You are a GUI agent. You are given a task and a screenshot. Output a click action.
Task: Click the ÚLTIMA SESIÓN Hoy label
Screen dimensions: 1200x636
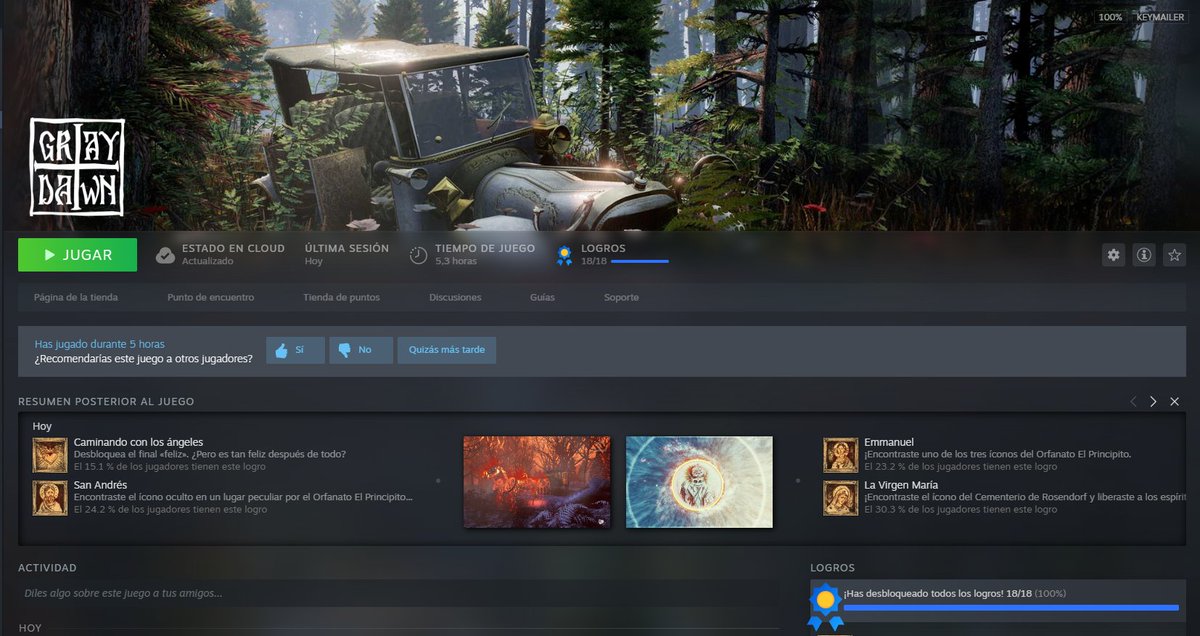(x=347, y=254)
